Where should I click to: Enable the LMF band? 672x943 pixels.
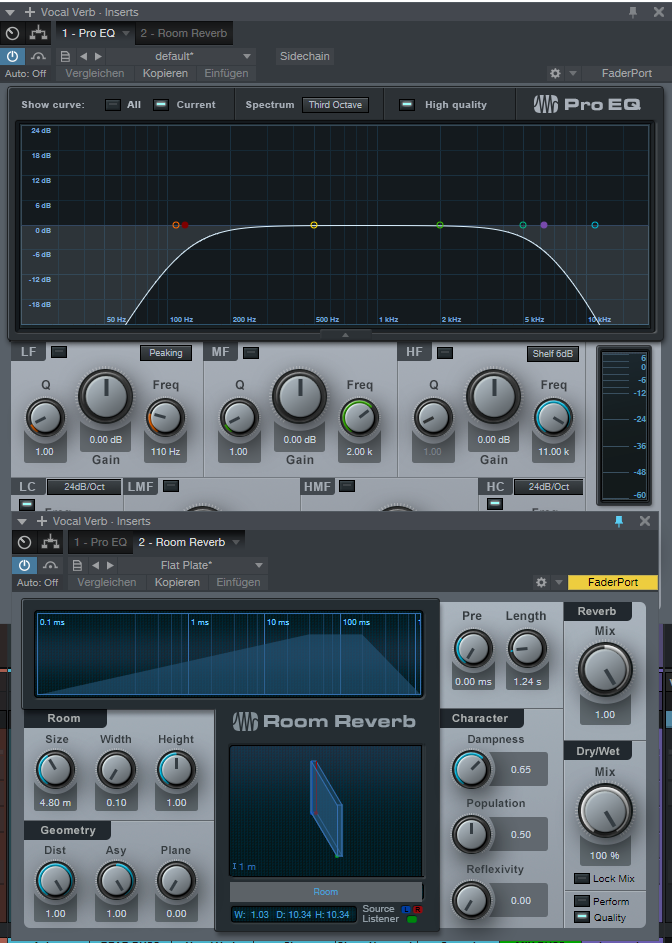point(171,486)
